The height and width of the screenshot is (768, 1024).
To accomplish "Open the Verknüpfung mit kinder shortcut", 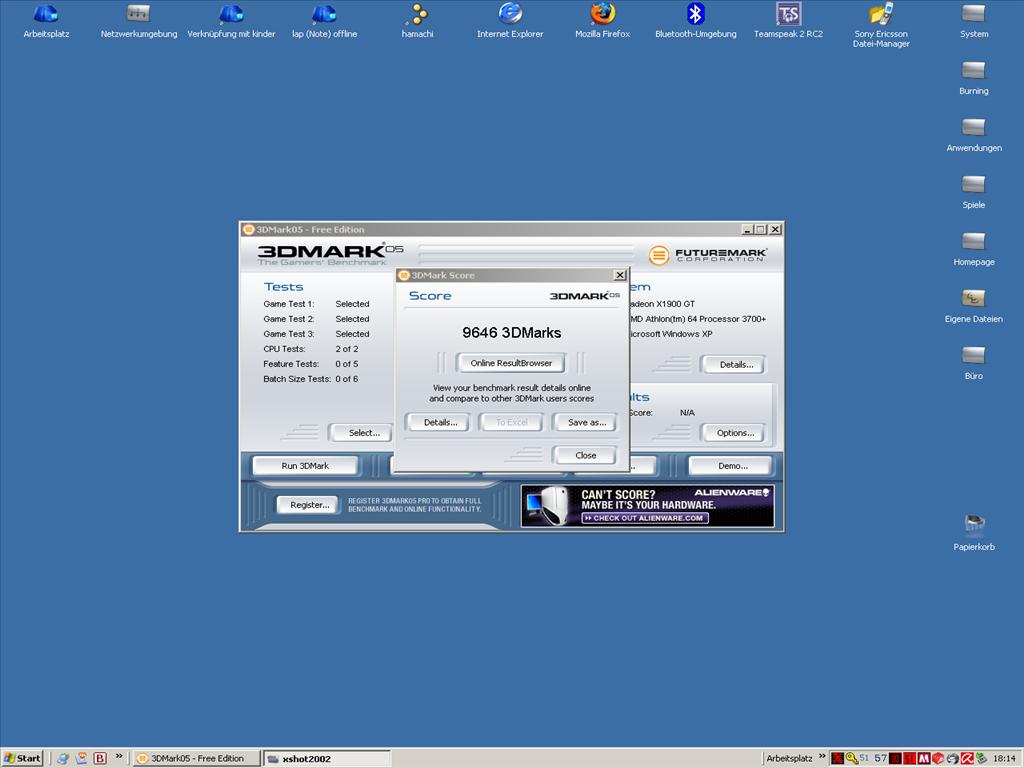I will point(231,20).
